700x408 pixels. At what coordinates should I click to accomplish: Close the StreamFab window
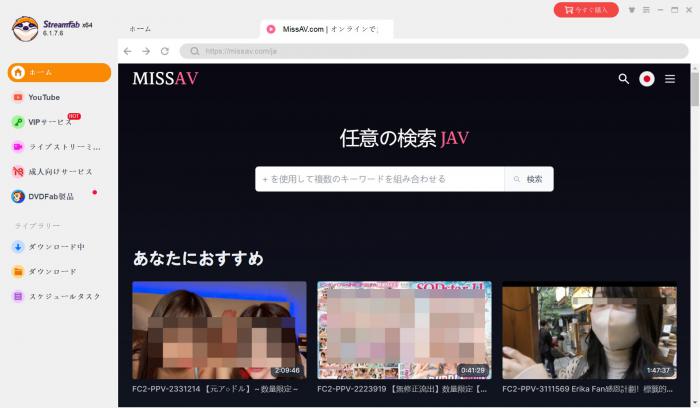click(x=689, y=10)
